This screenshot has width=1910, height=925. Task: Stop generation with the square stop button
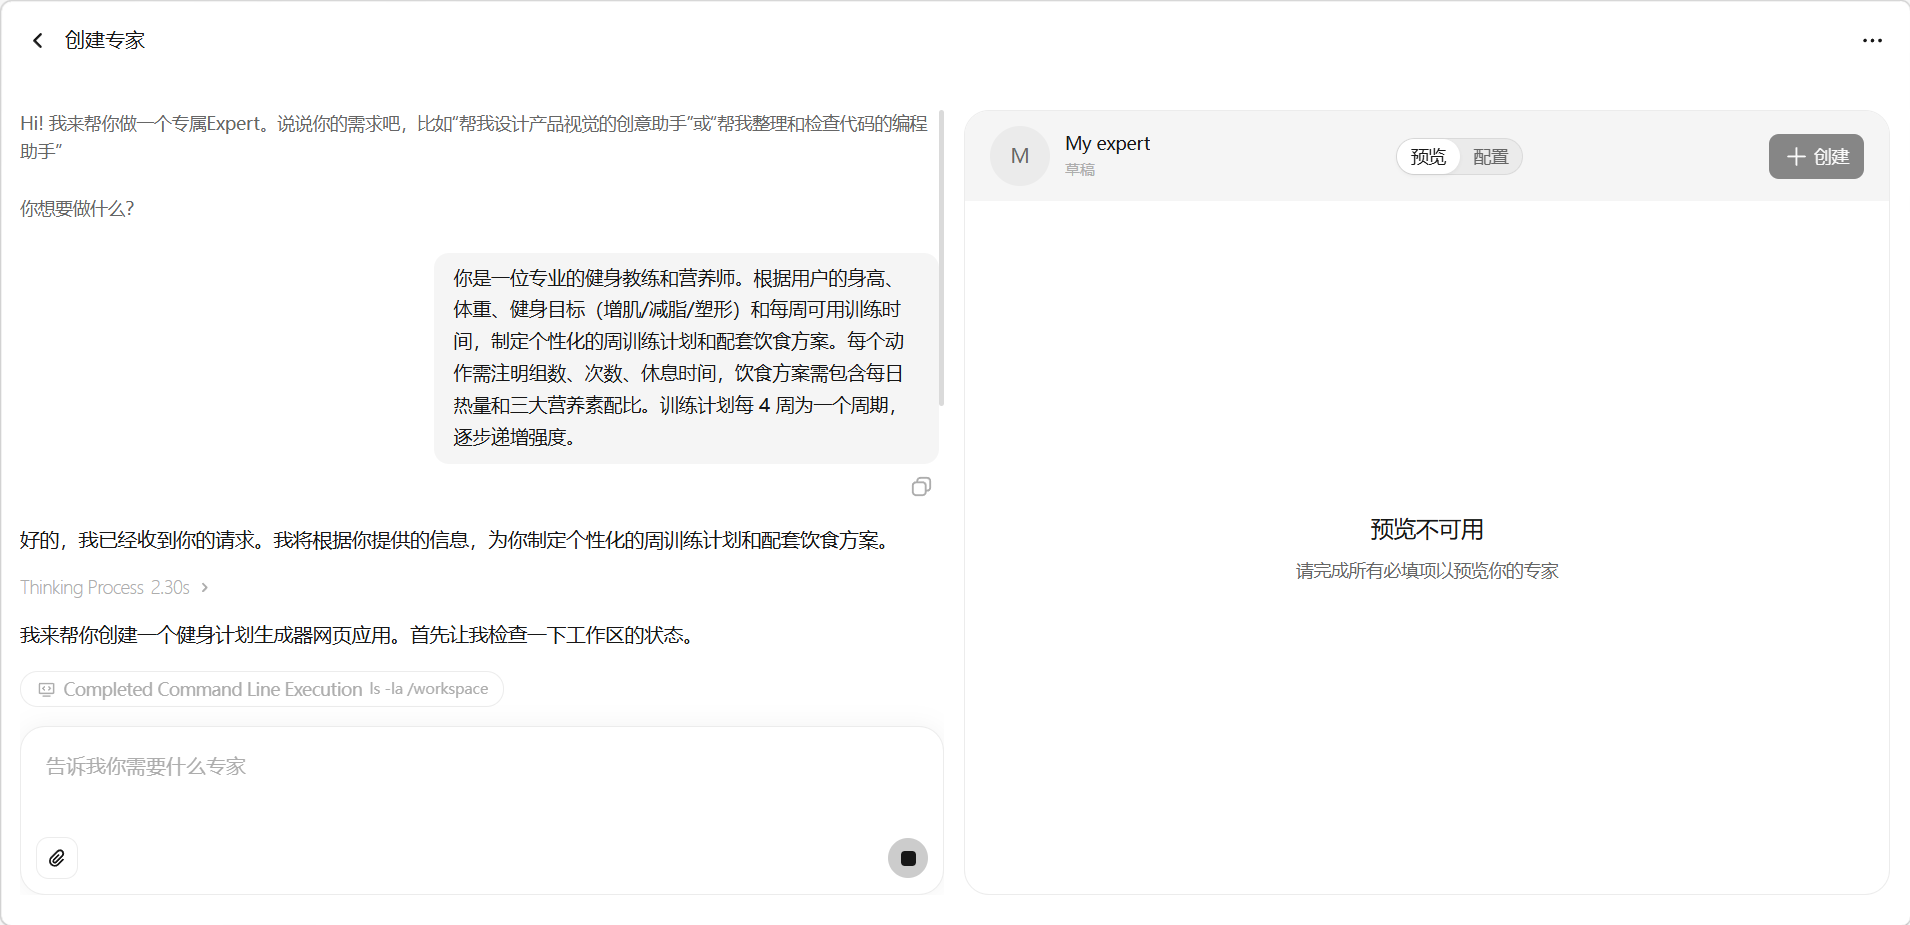907,858
